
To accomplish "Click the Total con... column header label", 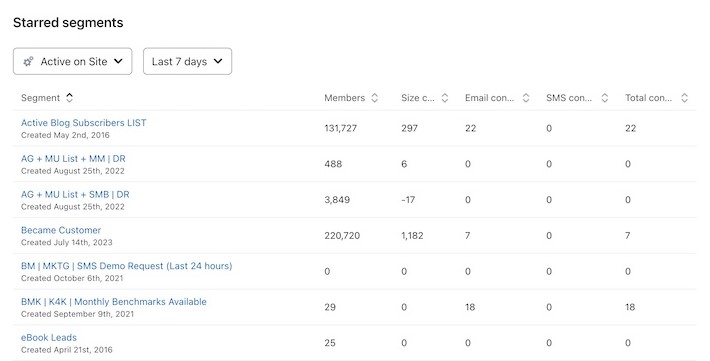I will (649, 98).
